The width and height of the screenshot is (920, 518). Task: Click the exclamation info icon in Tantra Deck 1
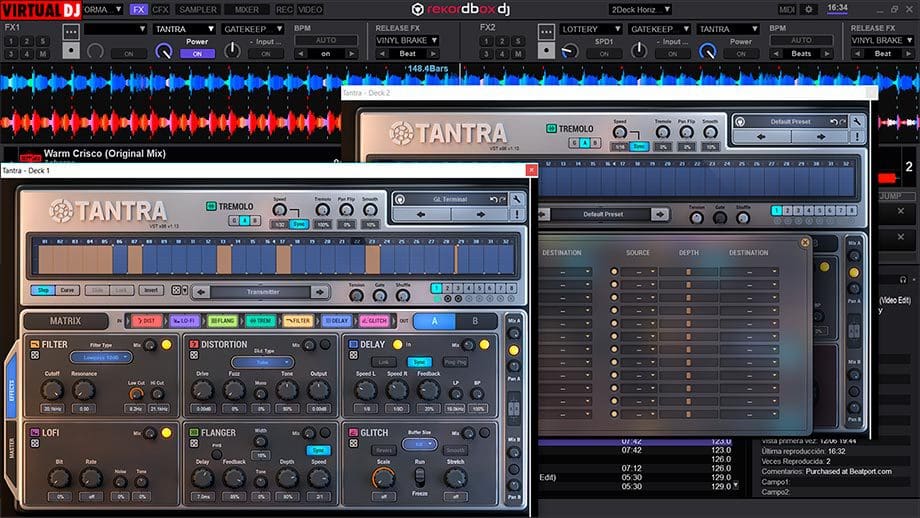pyautogui.click(x=517, y=215)
